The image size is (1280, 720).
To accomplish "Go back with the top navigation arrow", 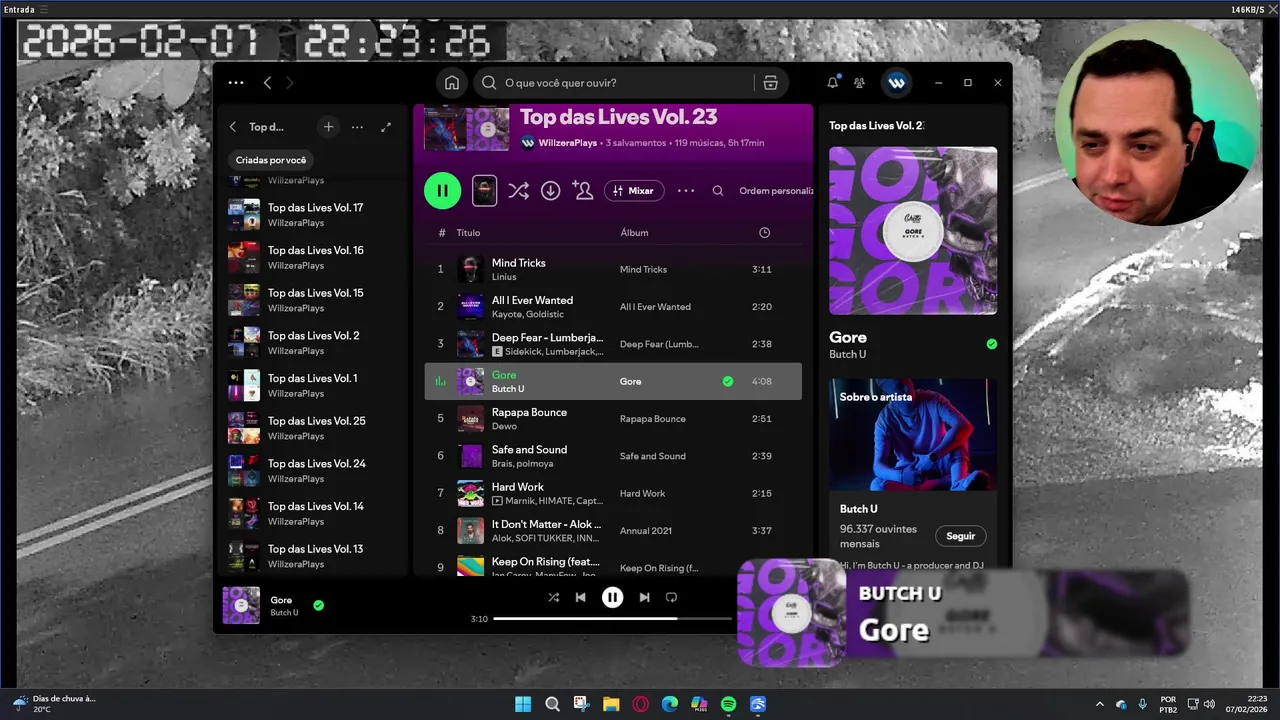I will pos(267,83).
